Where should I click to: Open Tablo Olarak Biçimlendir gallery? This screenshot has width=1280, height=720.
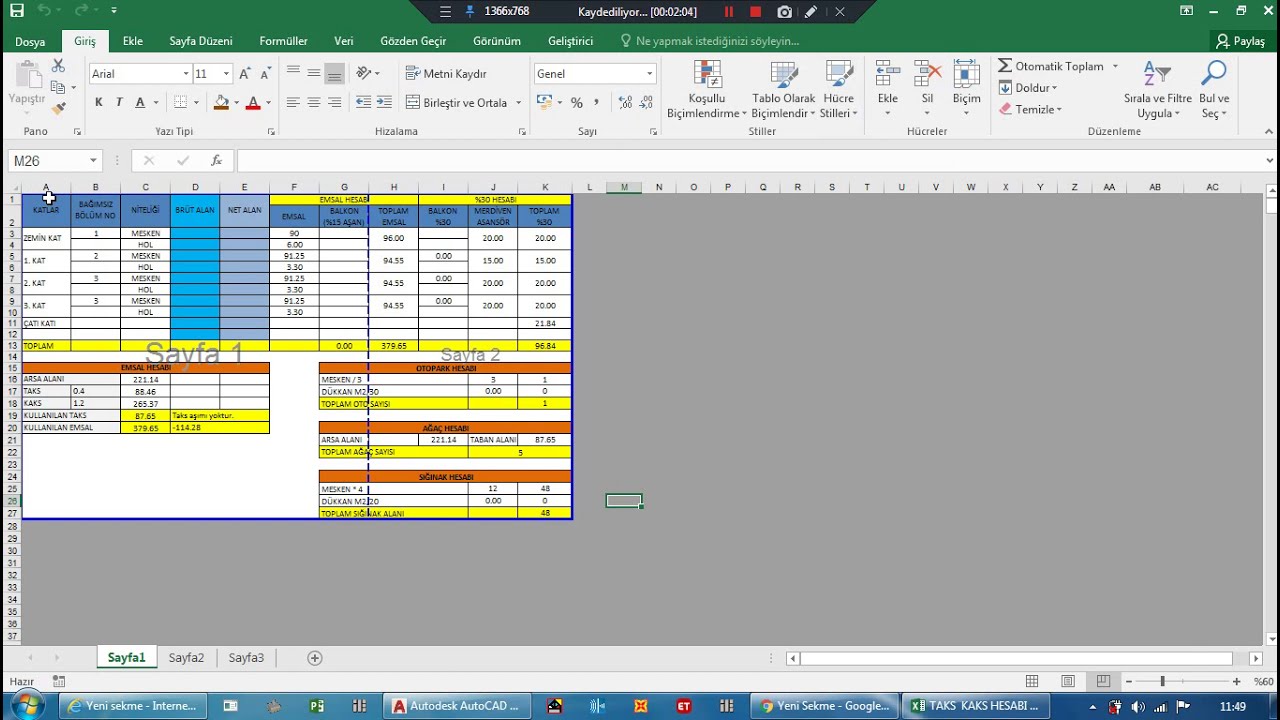click(x=784, y=90)
